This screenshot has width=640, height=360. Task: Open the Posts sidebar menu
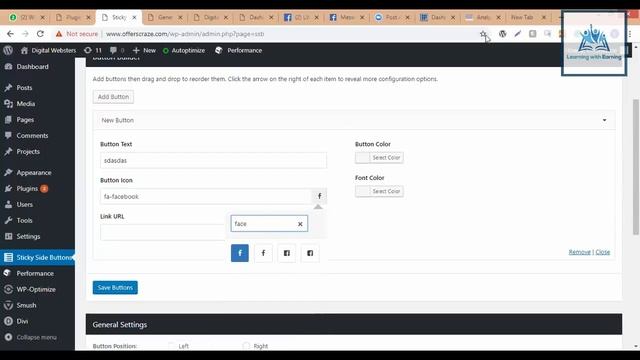point(24,88)
